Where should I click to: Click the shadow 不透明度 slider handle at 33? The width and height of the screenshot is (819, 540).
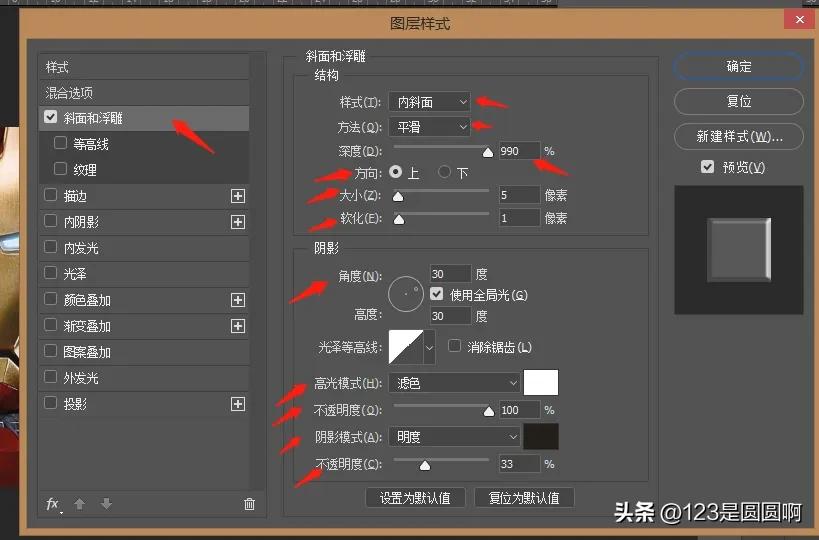point(425,465)
